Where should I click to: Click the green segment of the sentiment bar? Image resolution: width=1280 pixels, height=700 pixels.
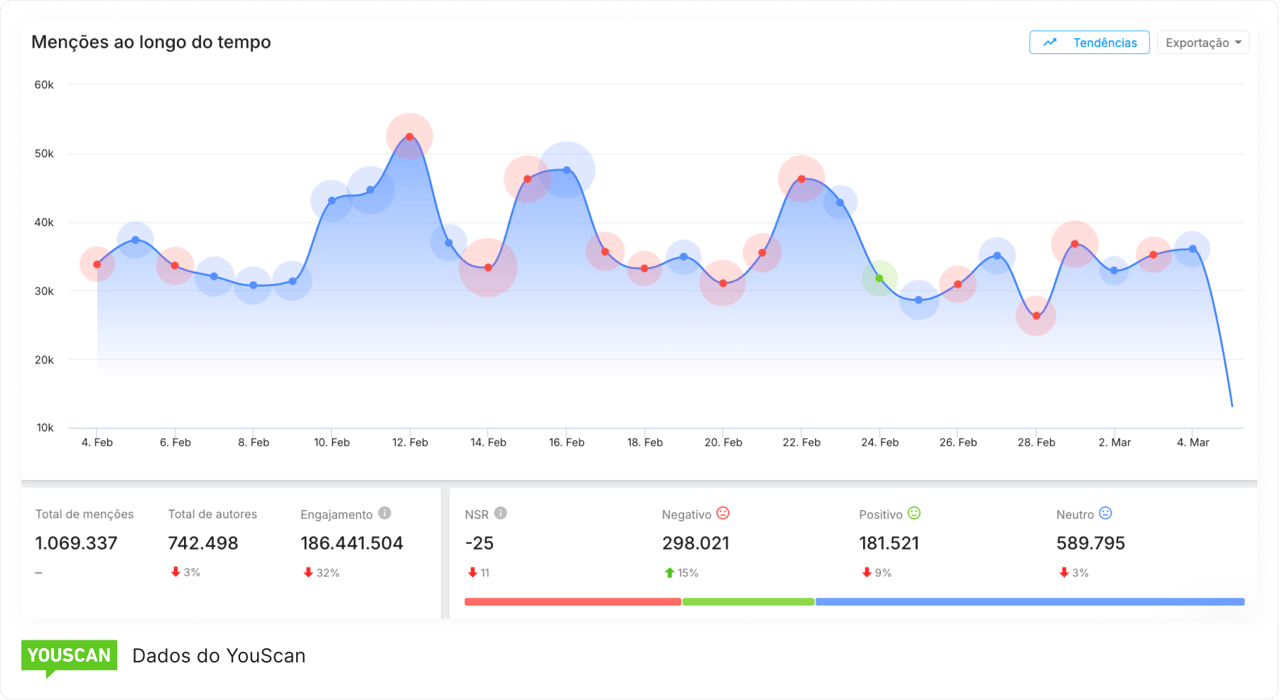click(746, 602)
